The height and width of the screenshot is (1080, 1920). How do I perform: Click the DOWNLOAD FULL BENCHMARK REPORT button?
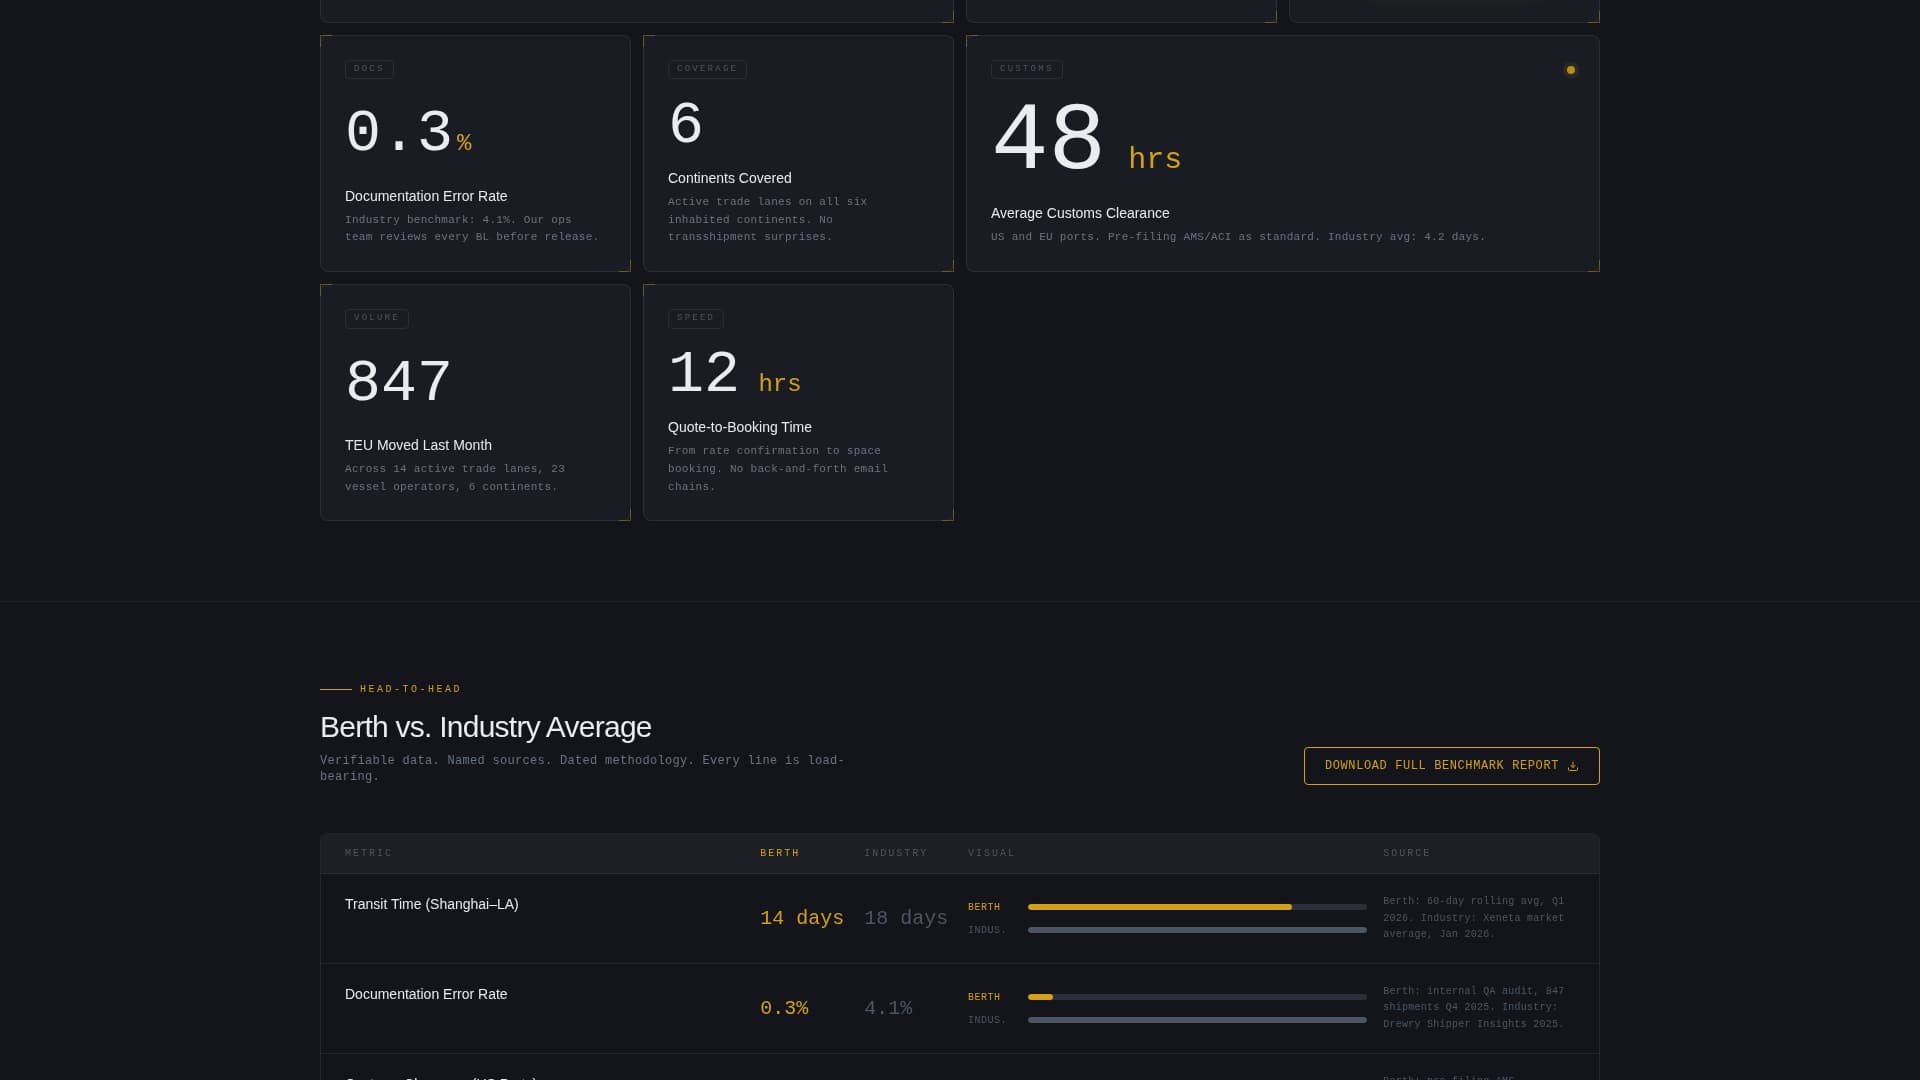click(x=1451, y=765)
